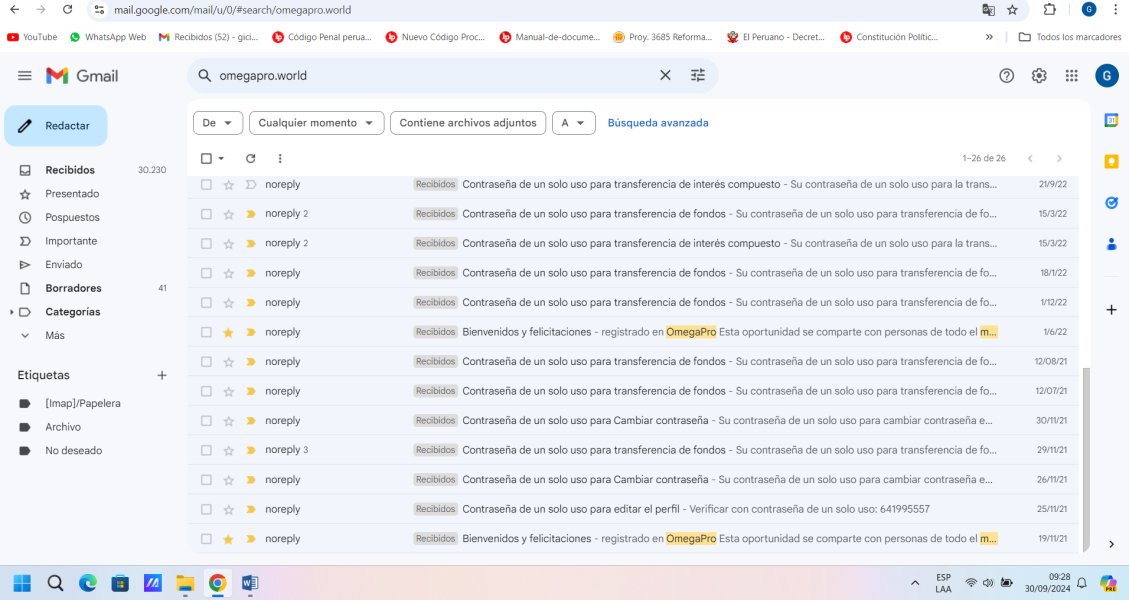Open the Windows Start menu
This screenshot has height=600, width=1129.
pos(22,583)
